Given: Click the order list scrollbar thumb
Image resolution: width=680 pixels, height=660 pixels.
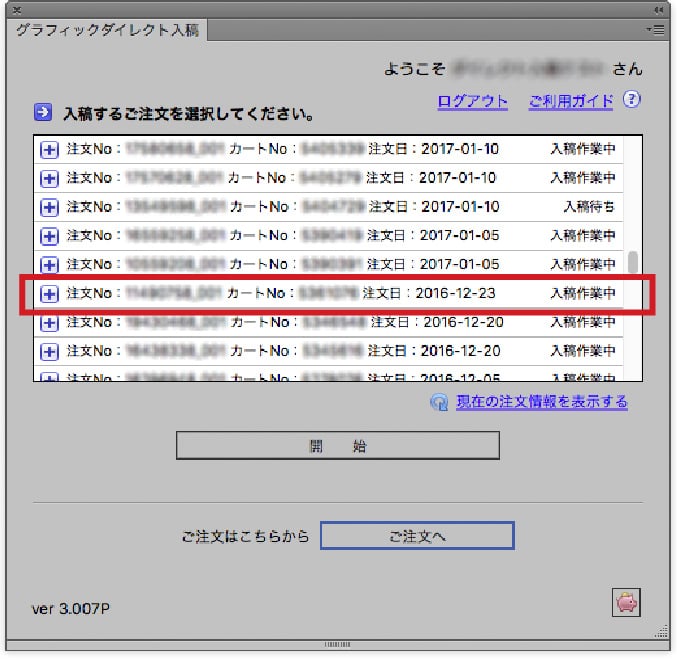Looking at the screenshot, I should coord(633,261).
